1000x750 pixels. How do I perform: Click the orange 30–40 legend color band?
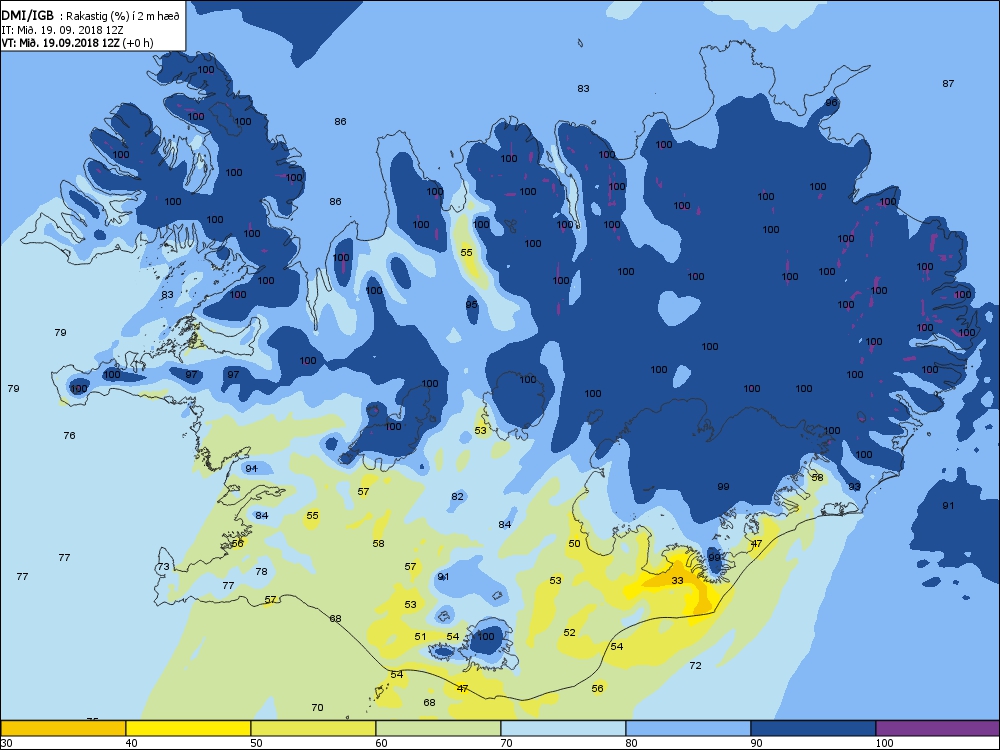(63, 728)
